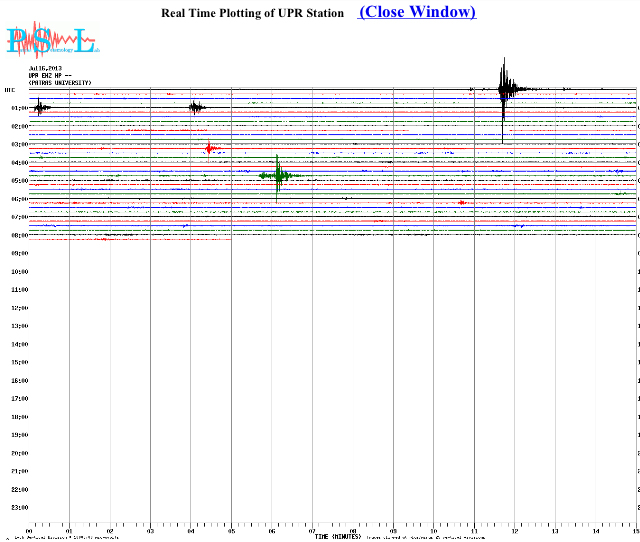Click the 01:00 hour label
Viewport: 640px width, 542px height.
coord(19,108)
